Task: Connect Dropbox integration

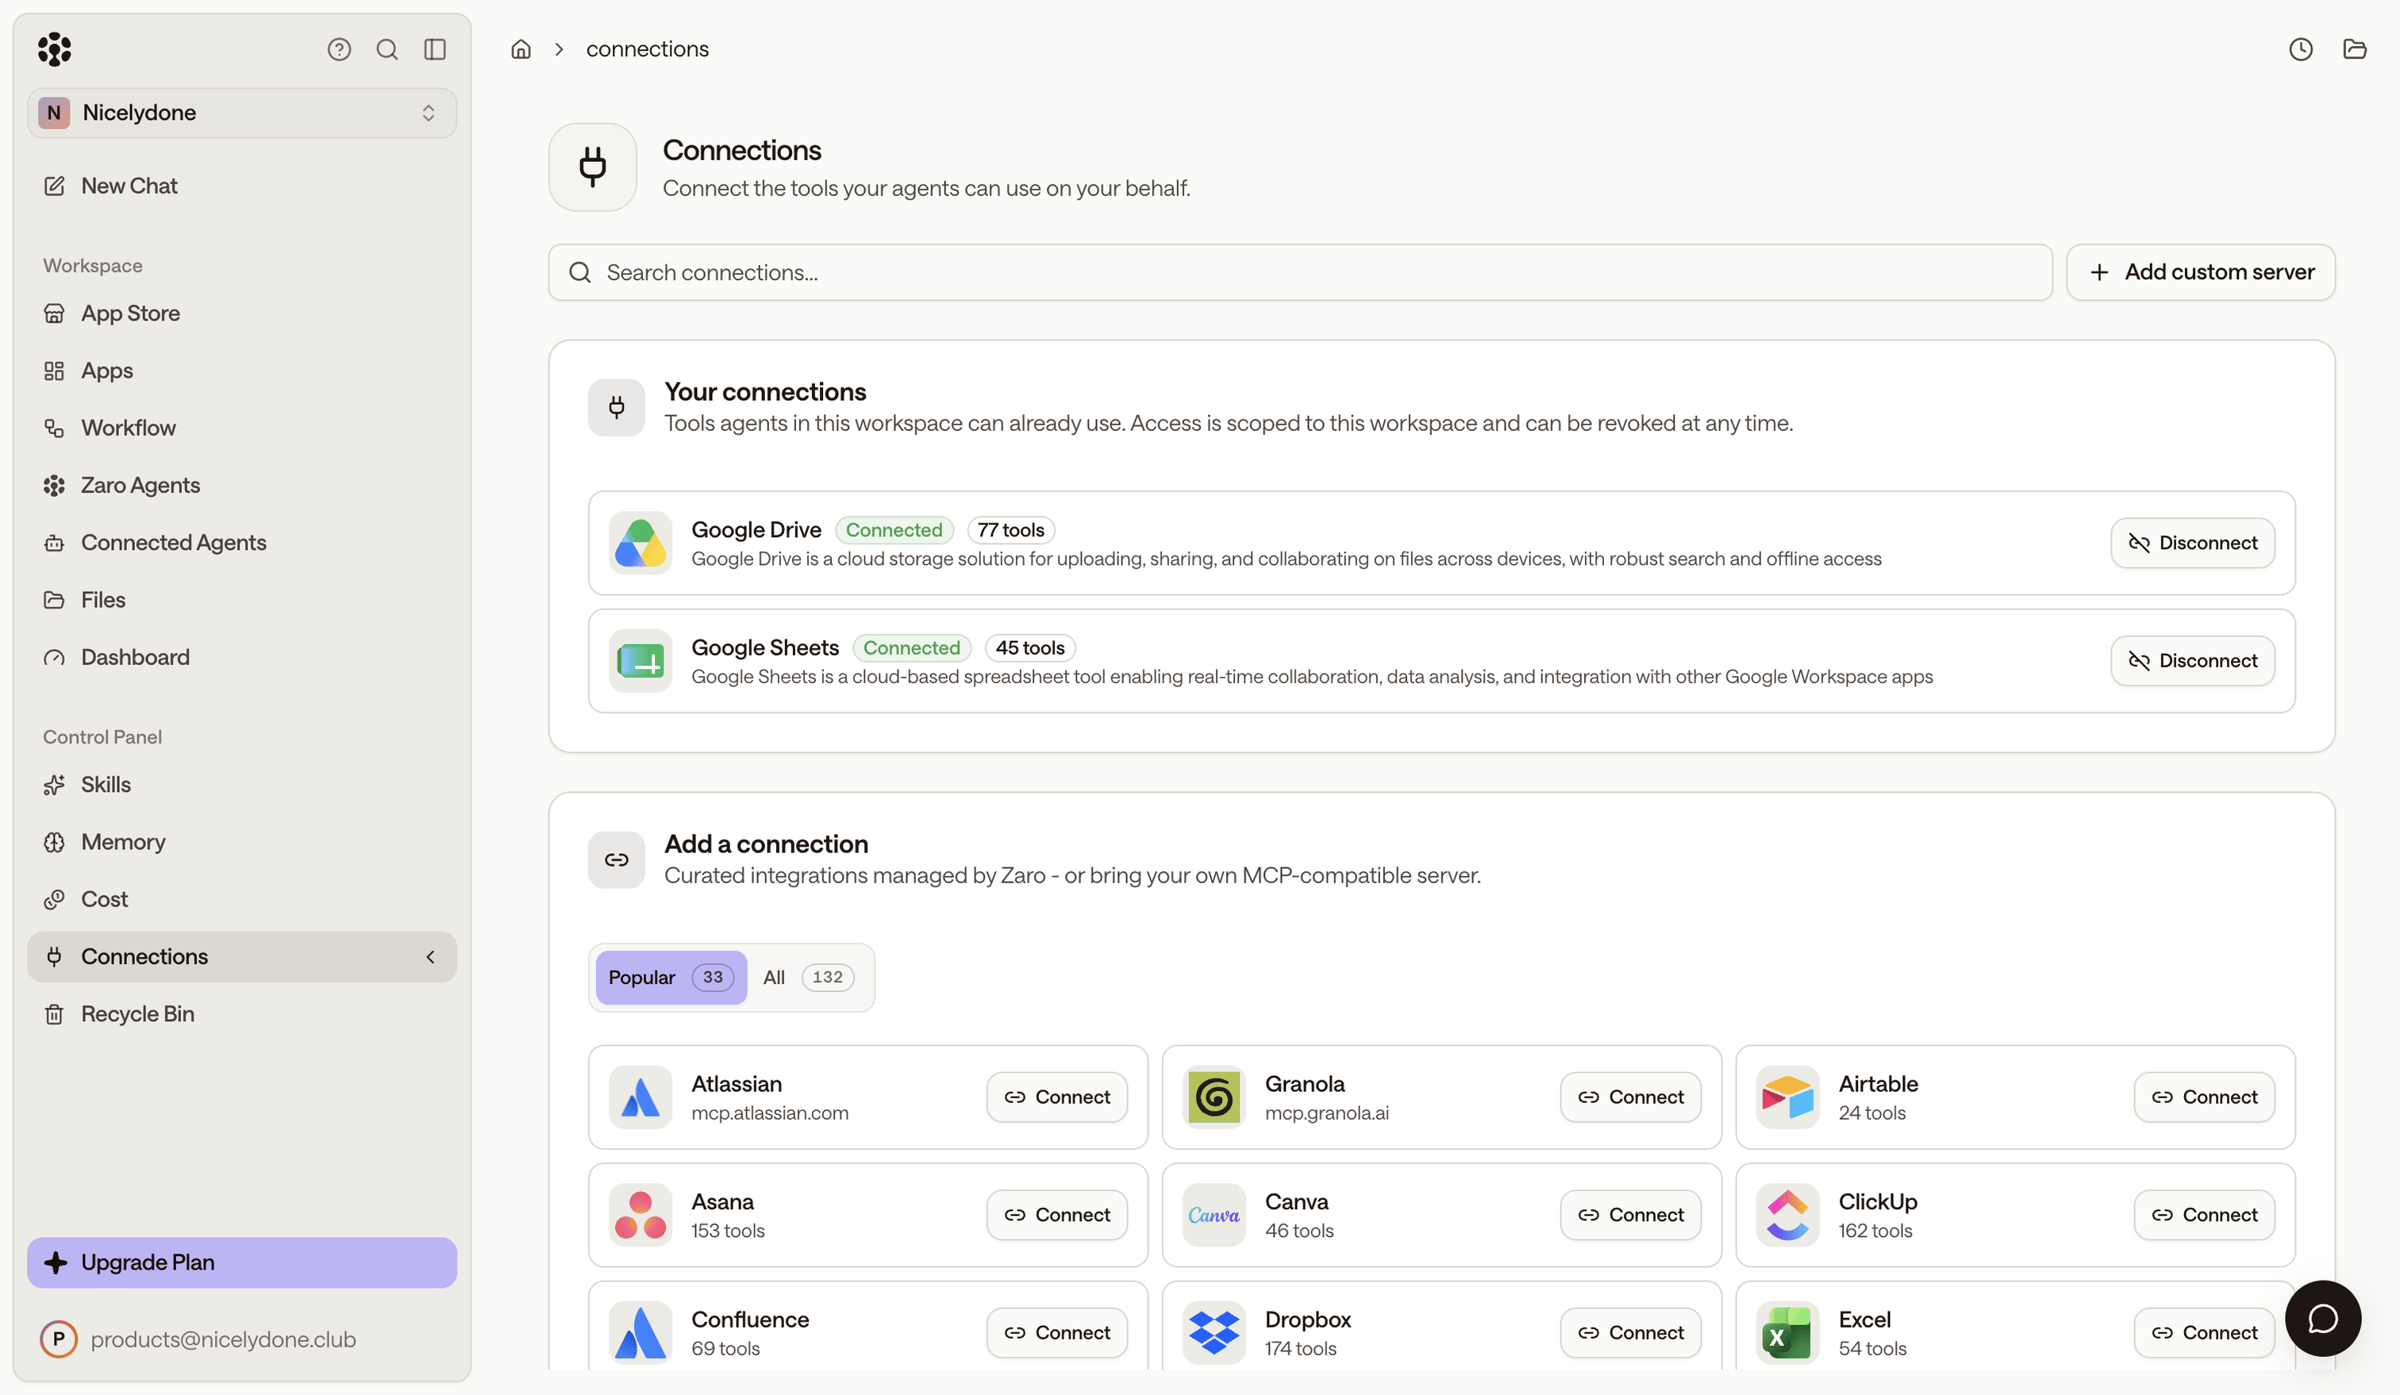Action: tap(1631, 1333)
